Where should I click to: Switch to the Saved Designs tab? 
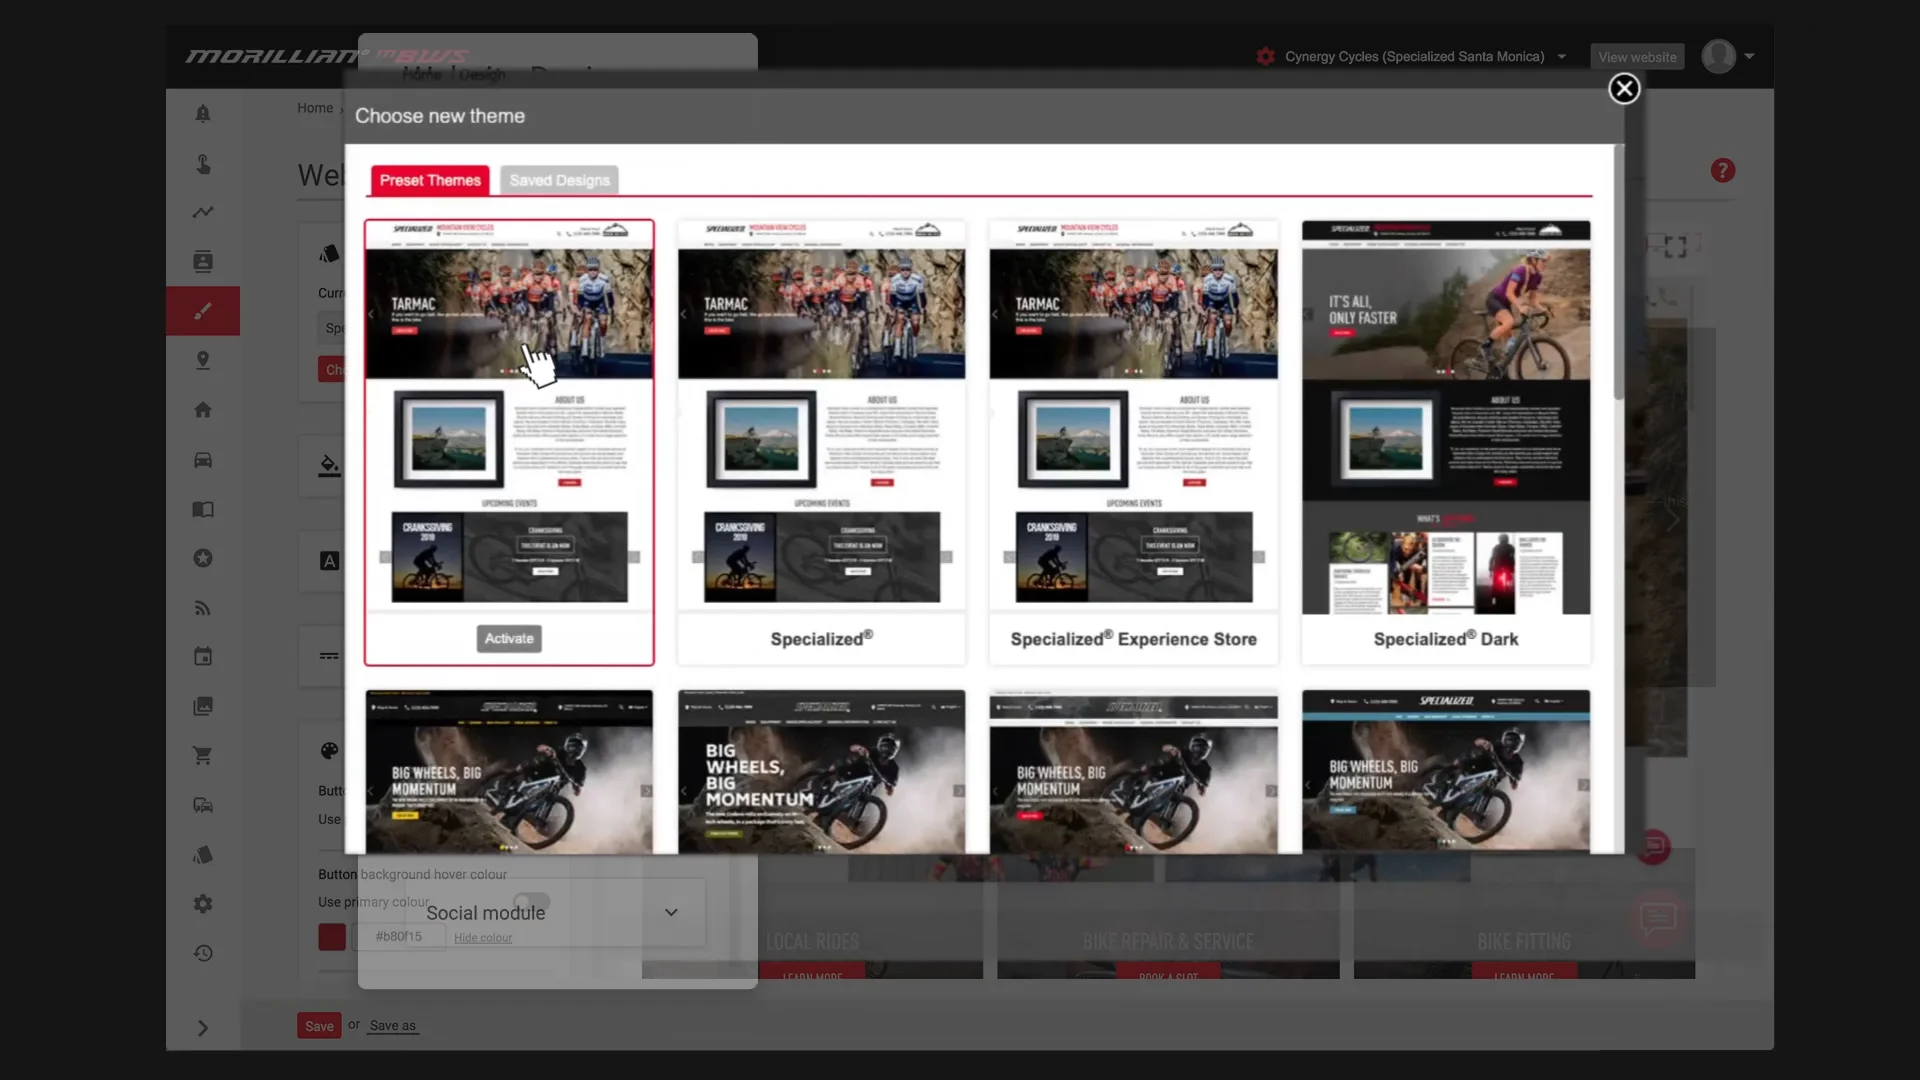click(559, 180)
